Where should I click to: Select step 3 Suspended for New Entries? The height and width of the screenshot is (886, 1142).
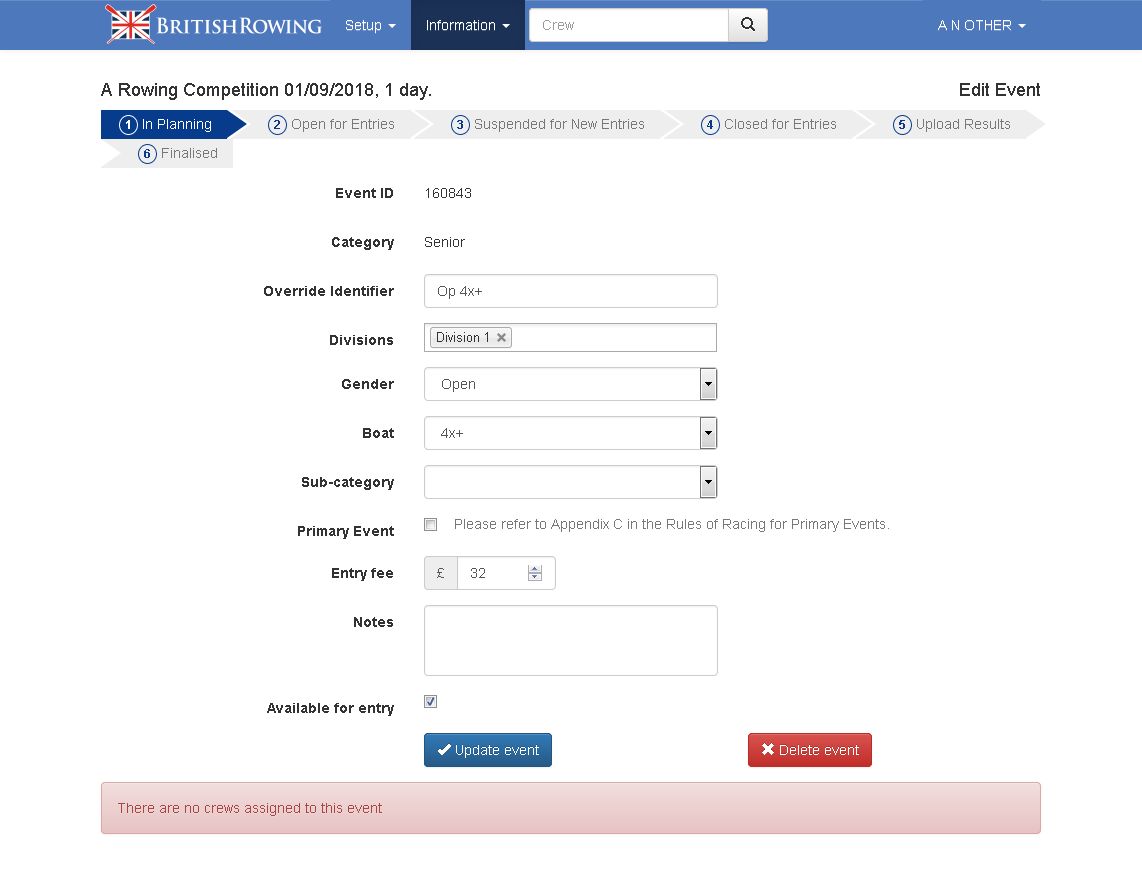click(x=548, y=125)
